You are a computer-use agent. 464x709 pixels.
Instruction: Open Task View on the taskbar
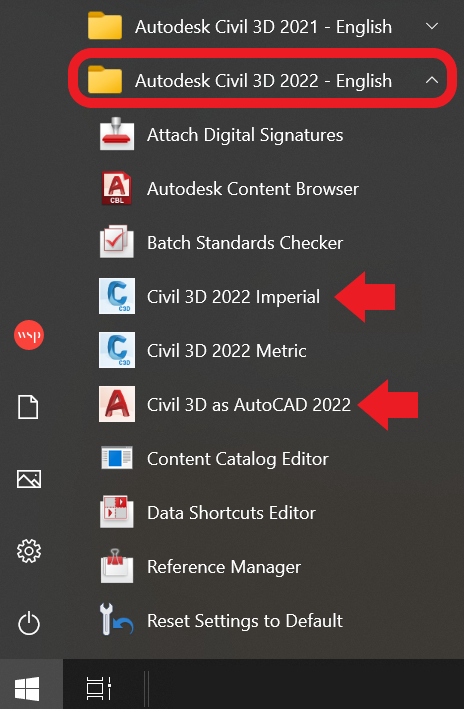point(99,689)
